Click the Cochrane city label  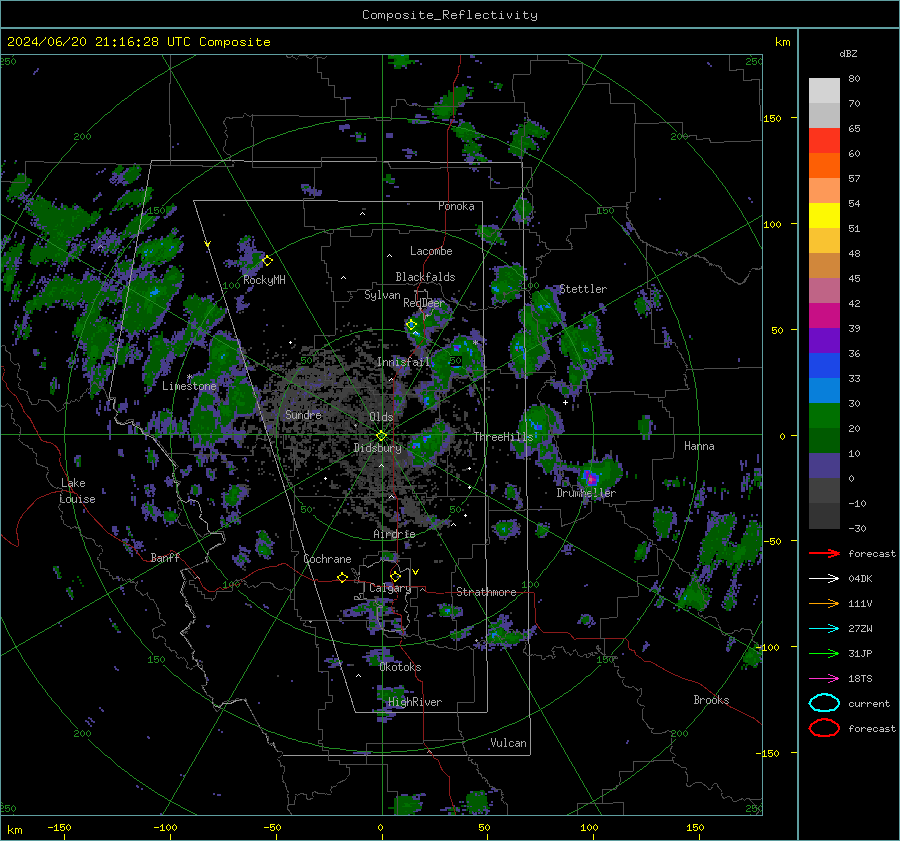[x=327, y=559]
